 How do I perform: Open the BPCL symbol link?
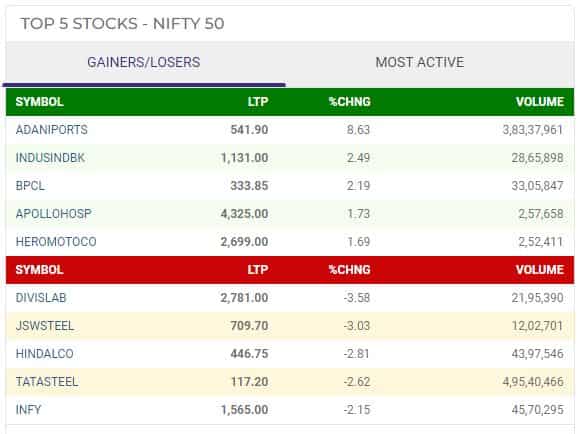[x=30, y=186]
